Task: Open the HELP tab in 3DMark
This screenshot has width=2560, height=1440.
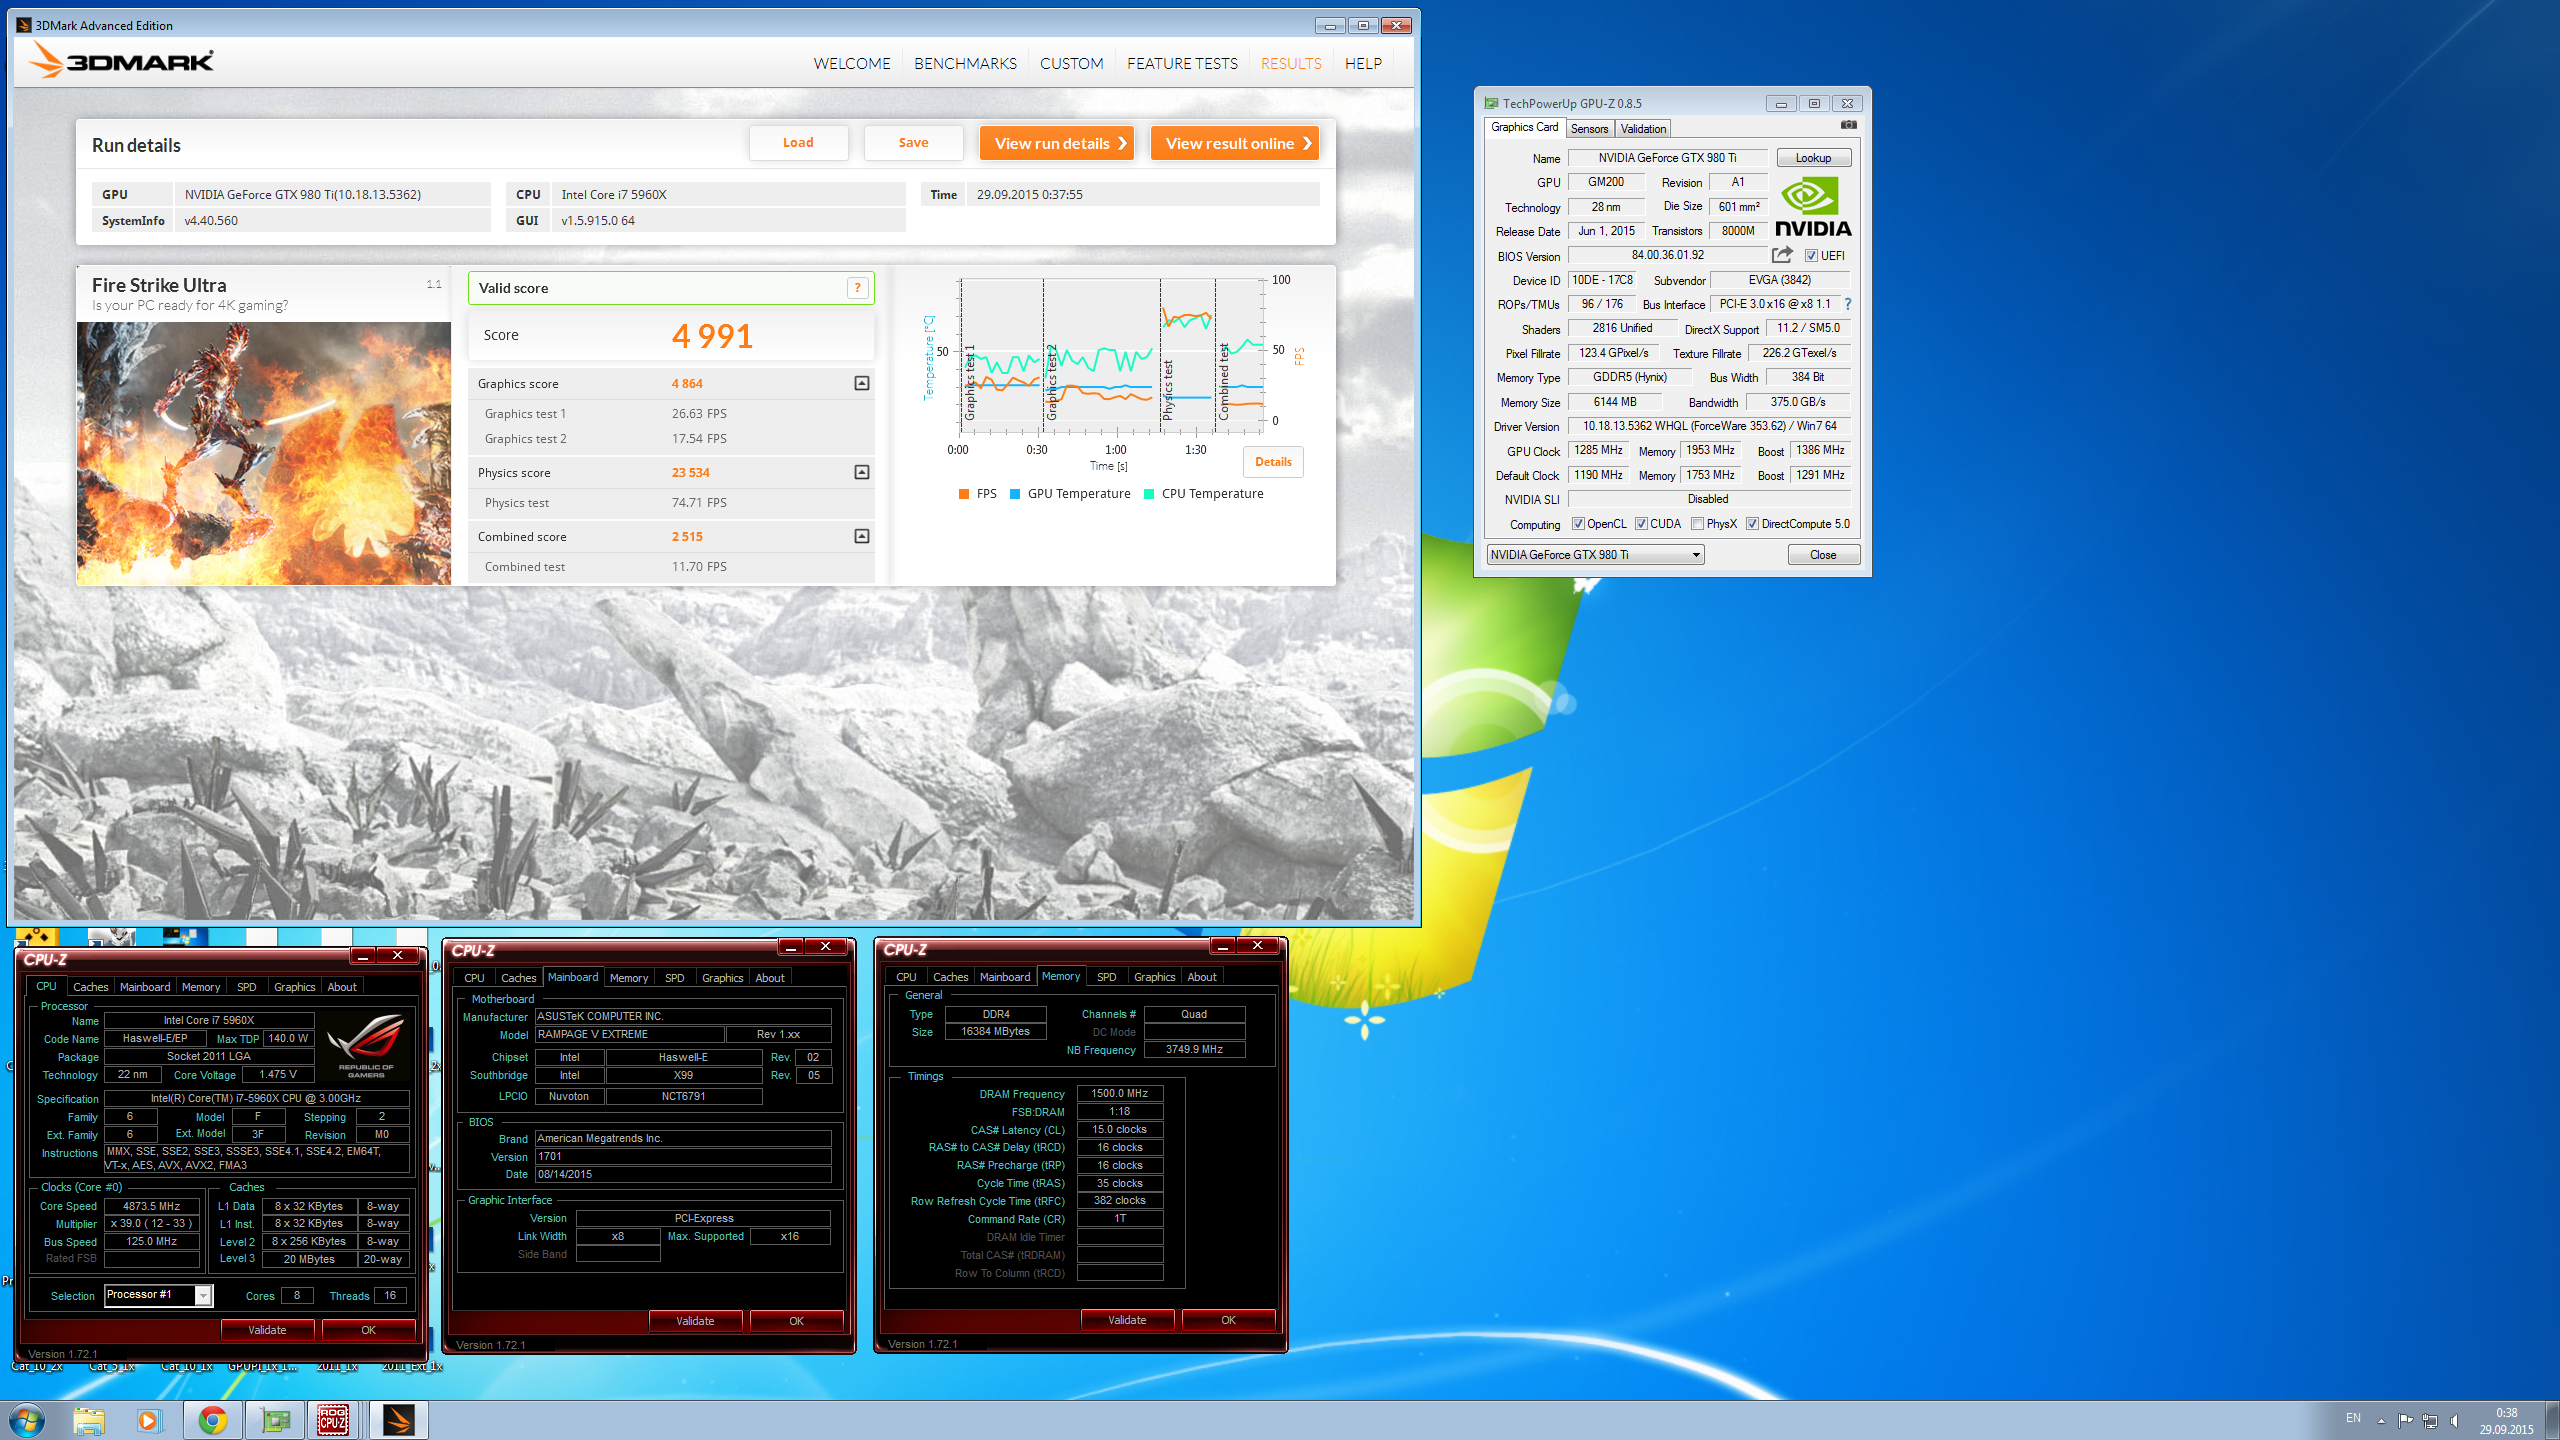Action: click(1363, 63)
